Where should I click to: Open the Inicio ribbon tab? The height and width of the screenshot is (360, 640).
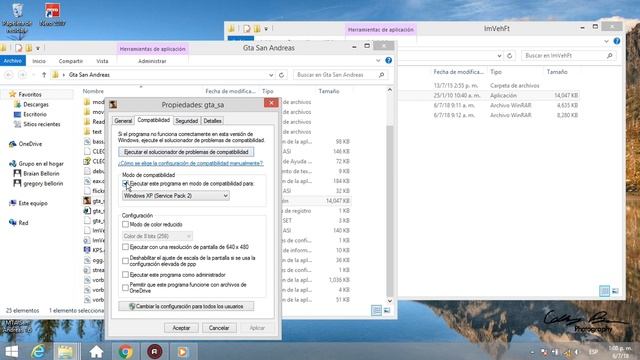[x=39, y=61]
